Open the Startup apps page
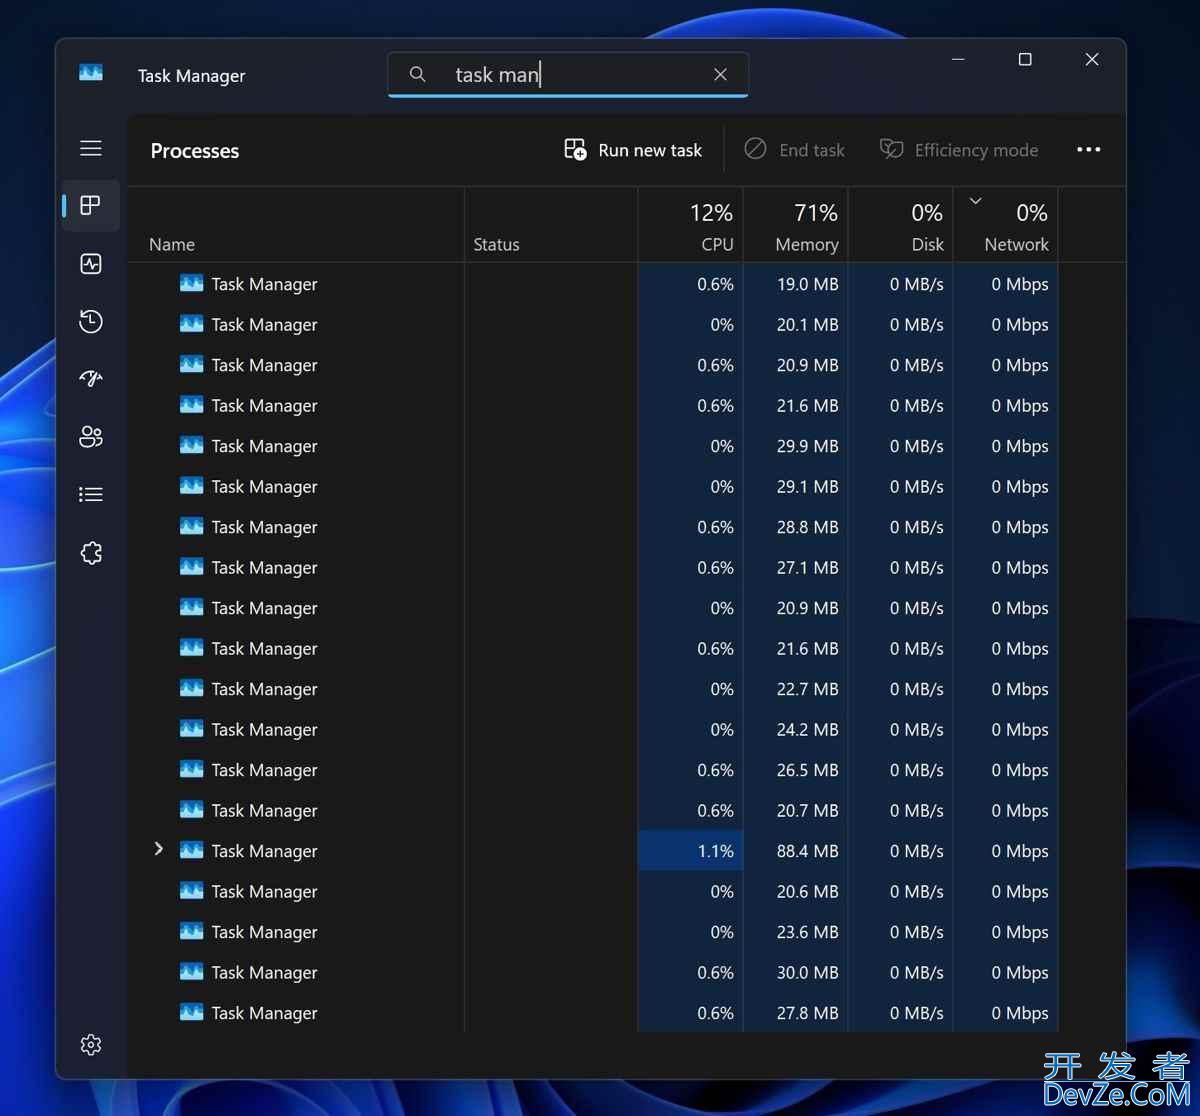This screenshot has width=1200, height=1116. point(90,378)
